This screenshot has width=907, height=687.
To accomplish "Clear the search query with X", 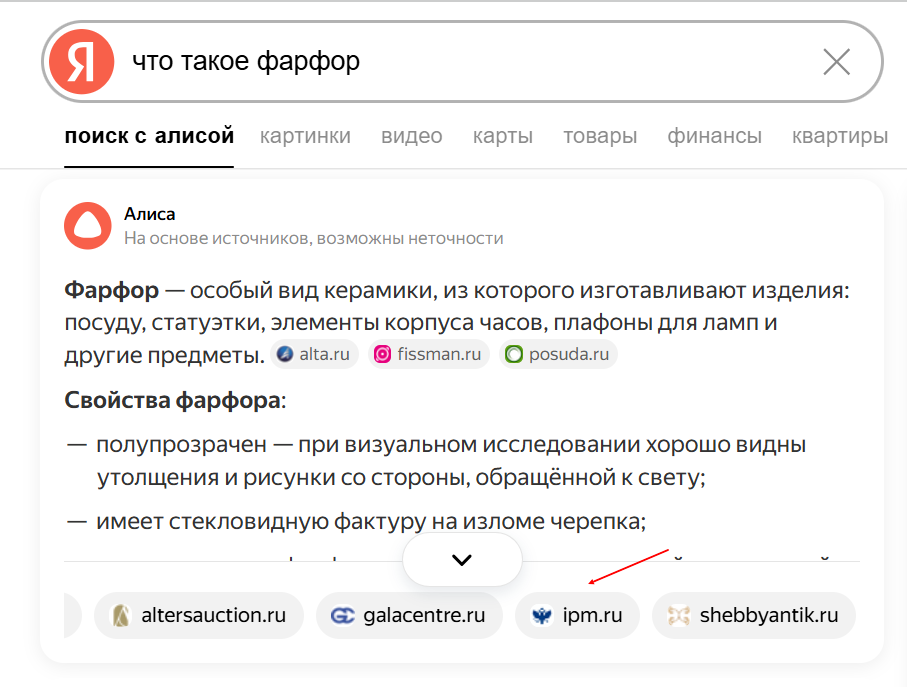I will pyautogui.click(x=836, y=62).
